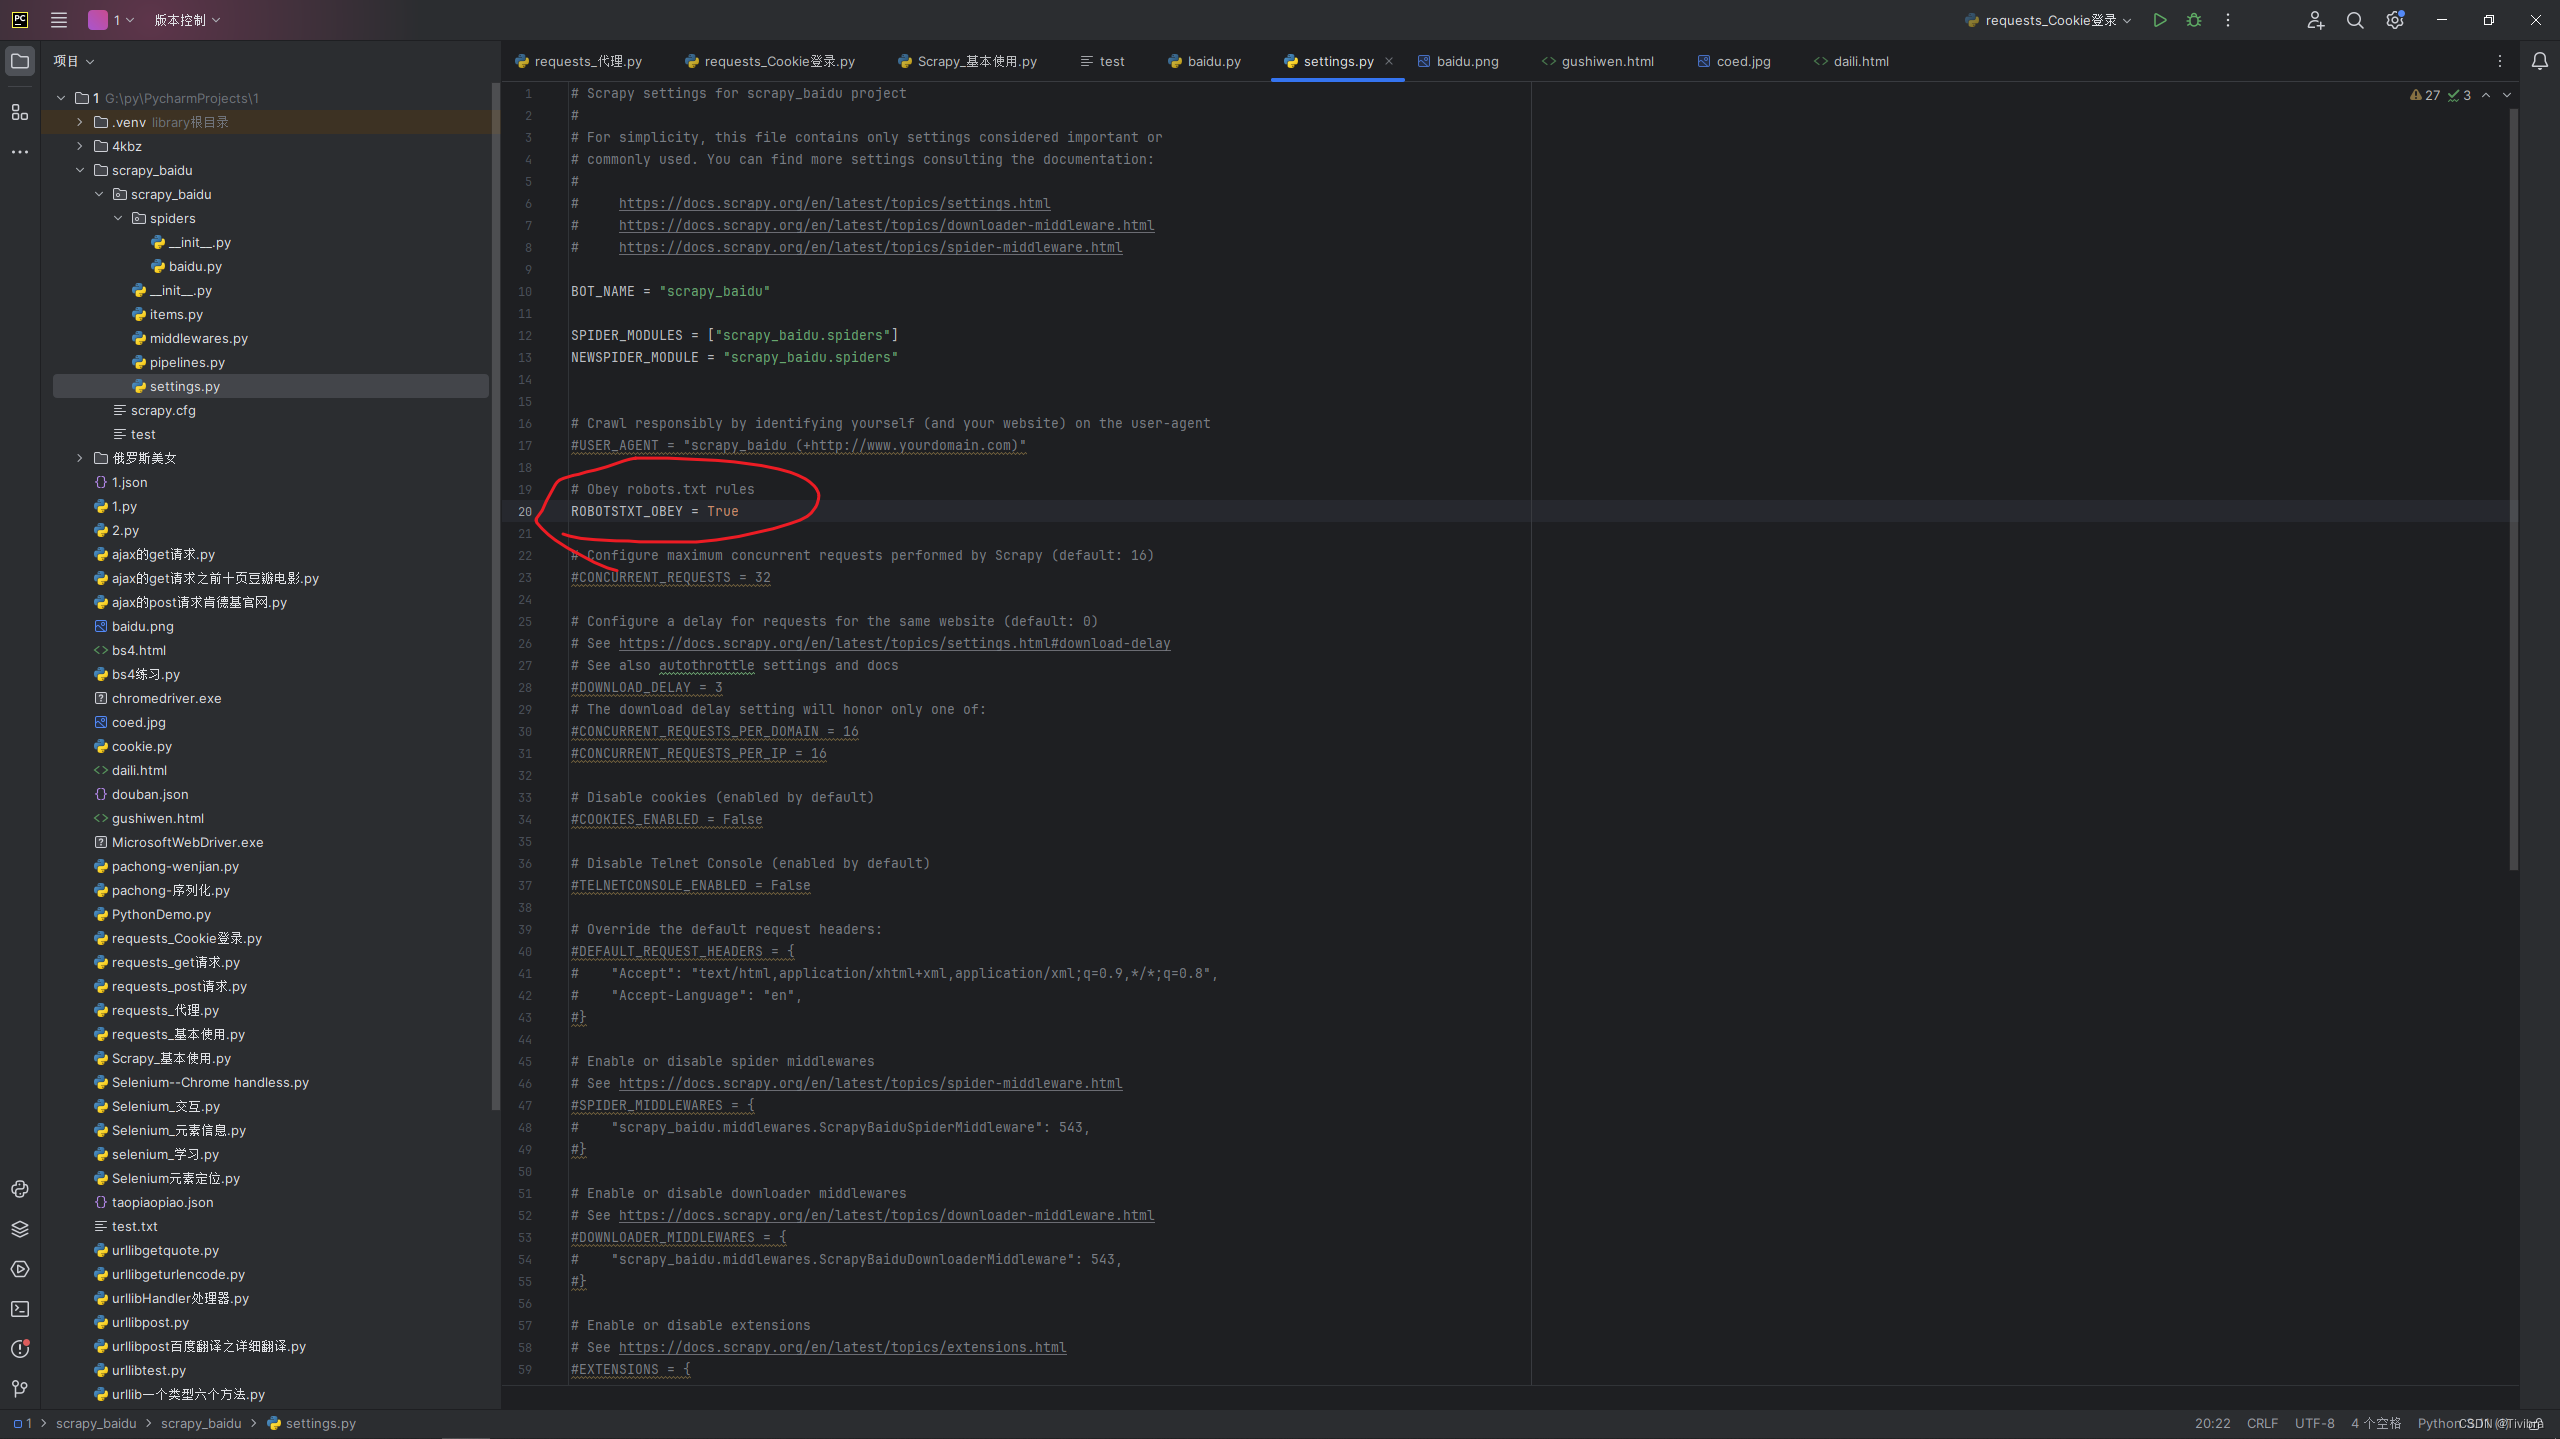The width and height of the screenshot is (2560, 1439).
Task: Toggle the Project tool window folder icon
Action: point(20,61)
